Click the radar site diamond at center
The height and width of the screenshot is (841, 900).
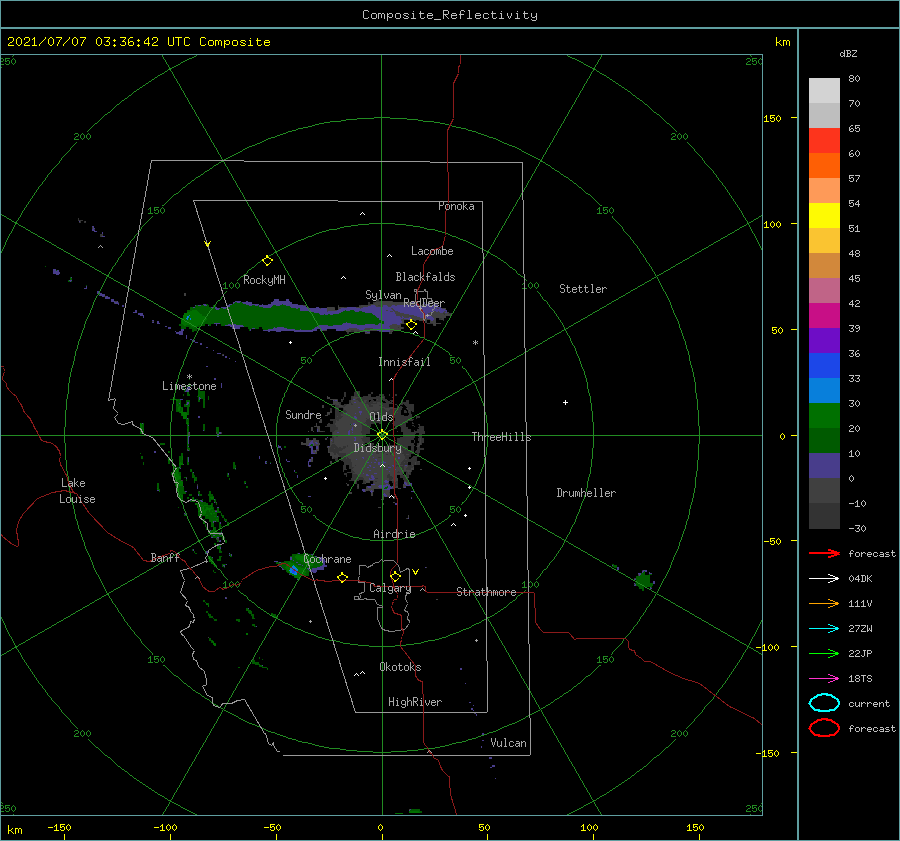tap(382, 435)
